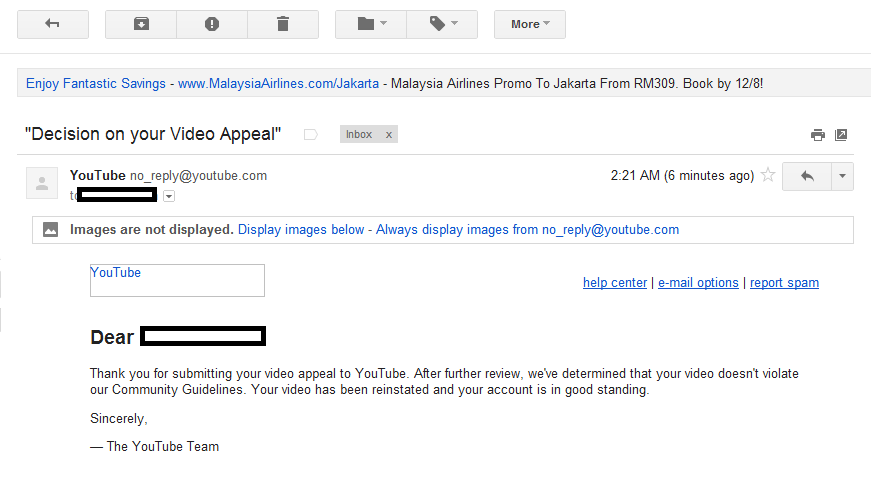This screenshot has width=871, height=482.
Task: Open the help center link
Action: (x=615, y=283)
